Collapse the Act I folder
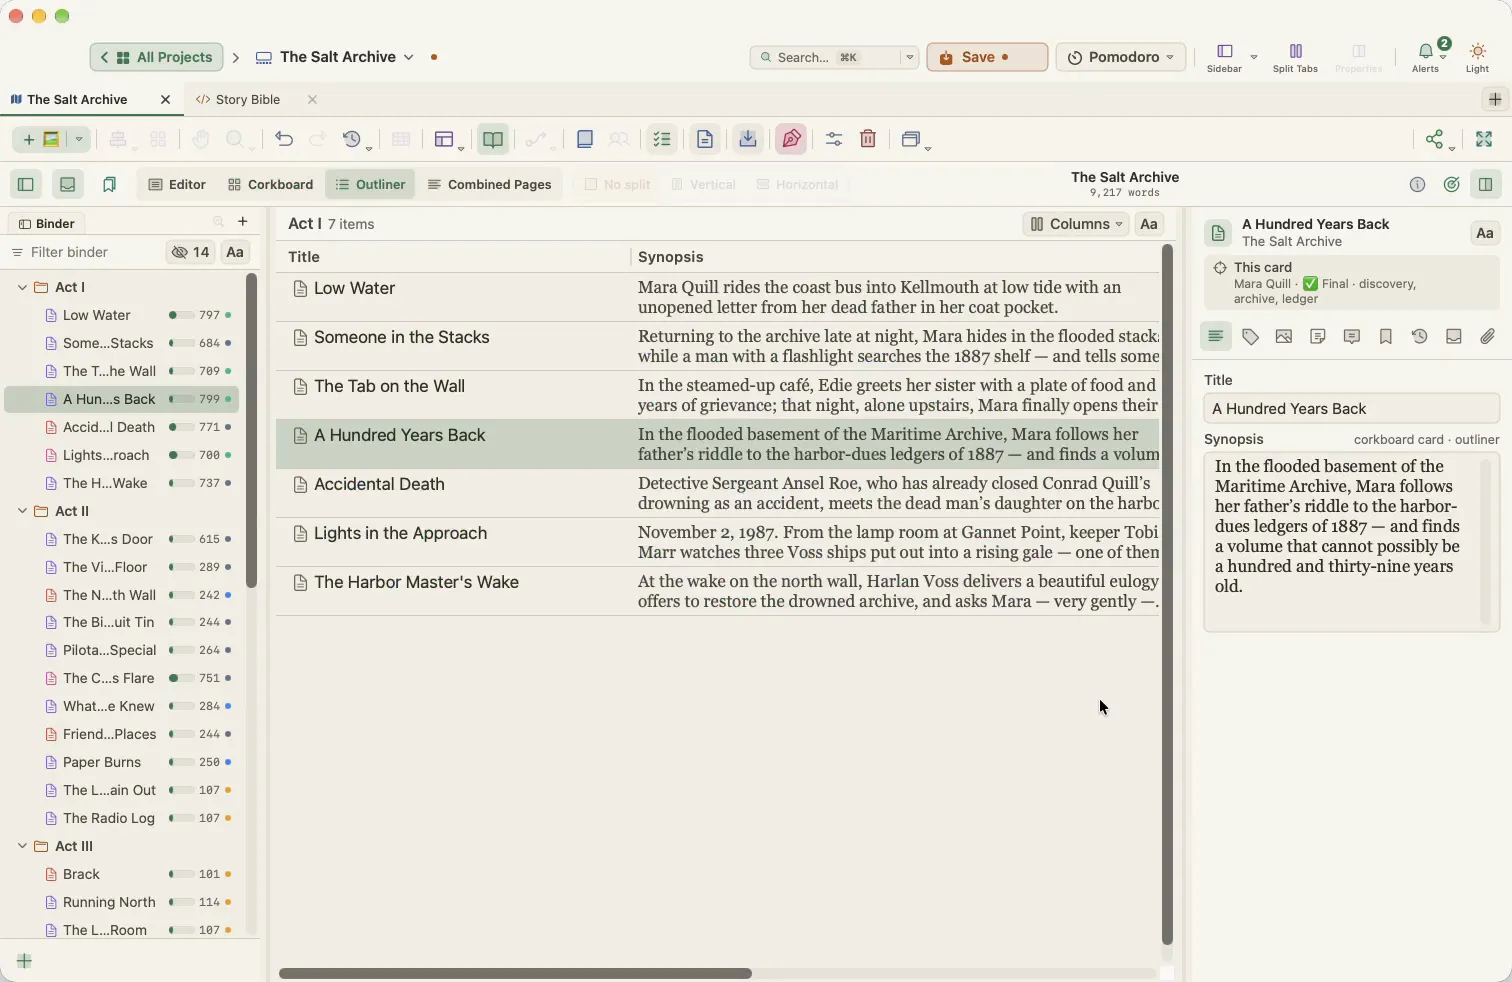This screenshot has width=1512, height=982. [22, 288]
